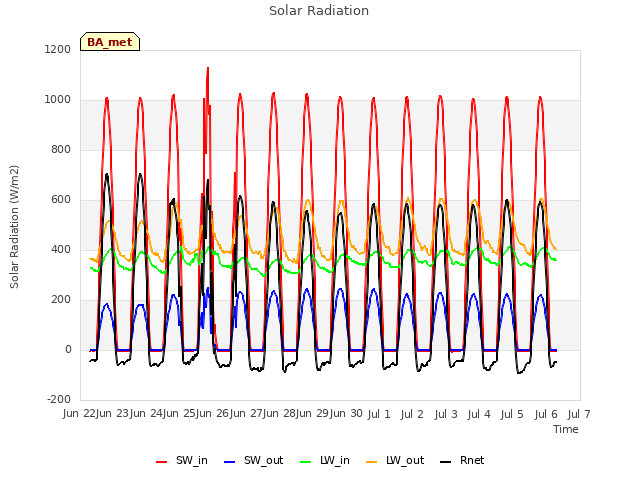Click the Jul 5 x-axis label
The width and height of the screenshot is (640, 480).
point(512,414)
